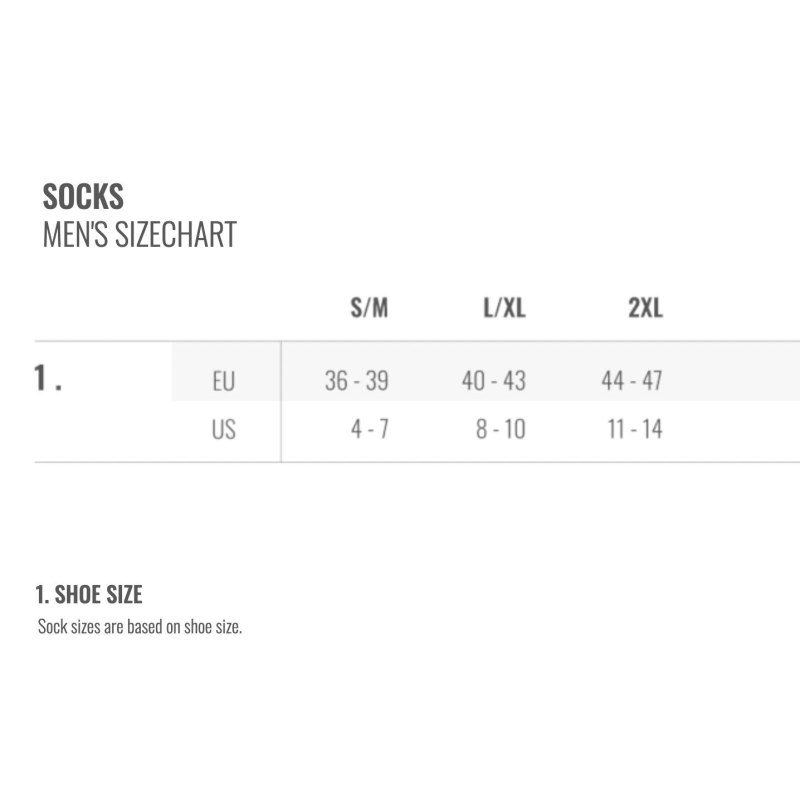Image resolution: width=800 pixels, height=800 pixels.
Task: Click the MEN'S SIZECHART subtitle
Action: (x=140, y=235)
